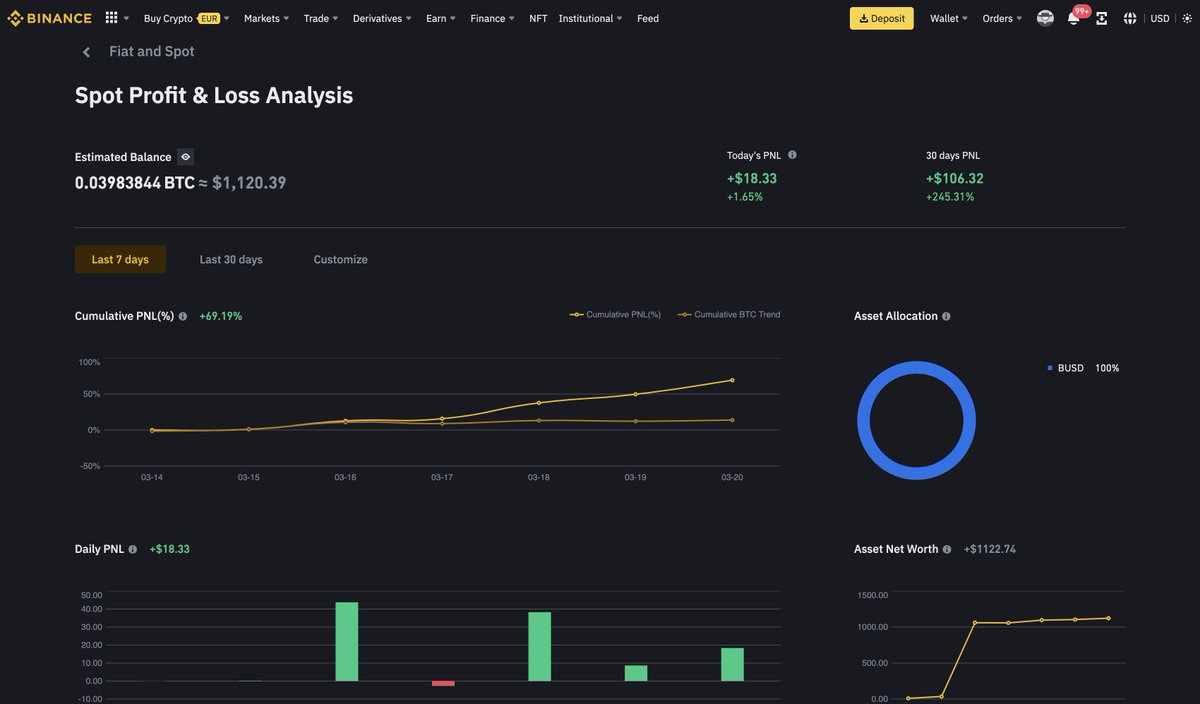Click the EUR currency badge
Viewport: 1200px width, 704px height.
(x=208, y=18)
